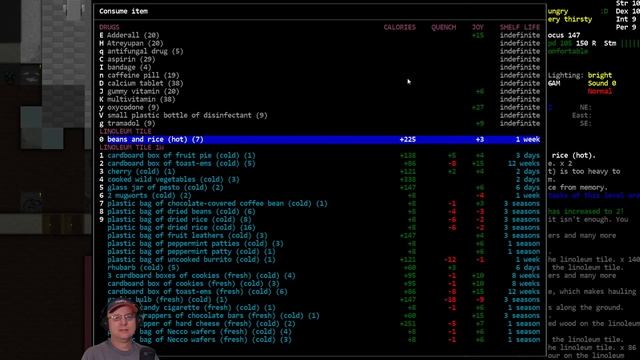Pick gummy vitamin (20)
640x360 pixels.
pyautogui.click(x=143, y=91)
